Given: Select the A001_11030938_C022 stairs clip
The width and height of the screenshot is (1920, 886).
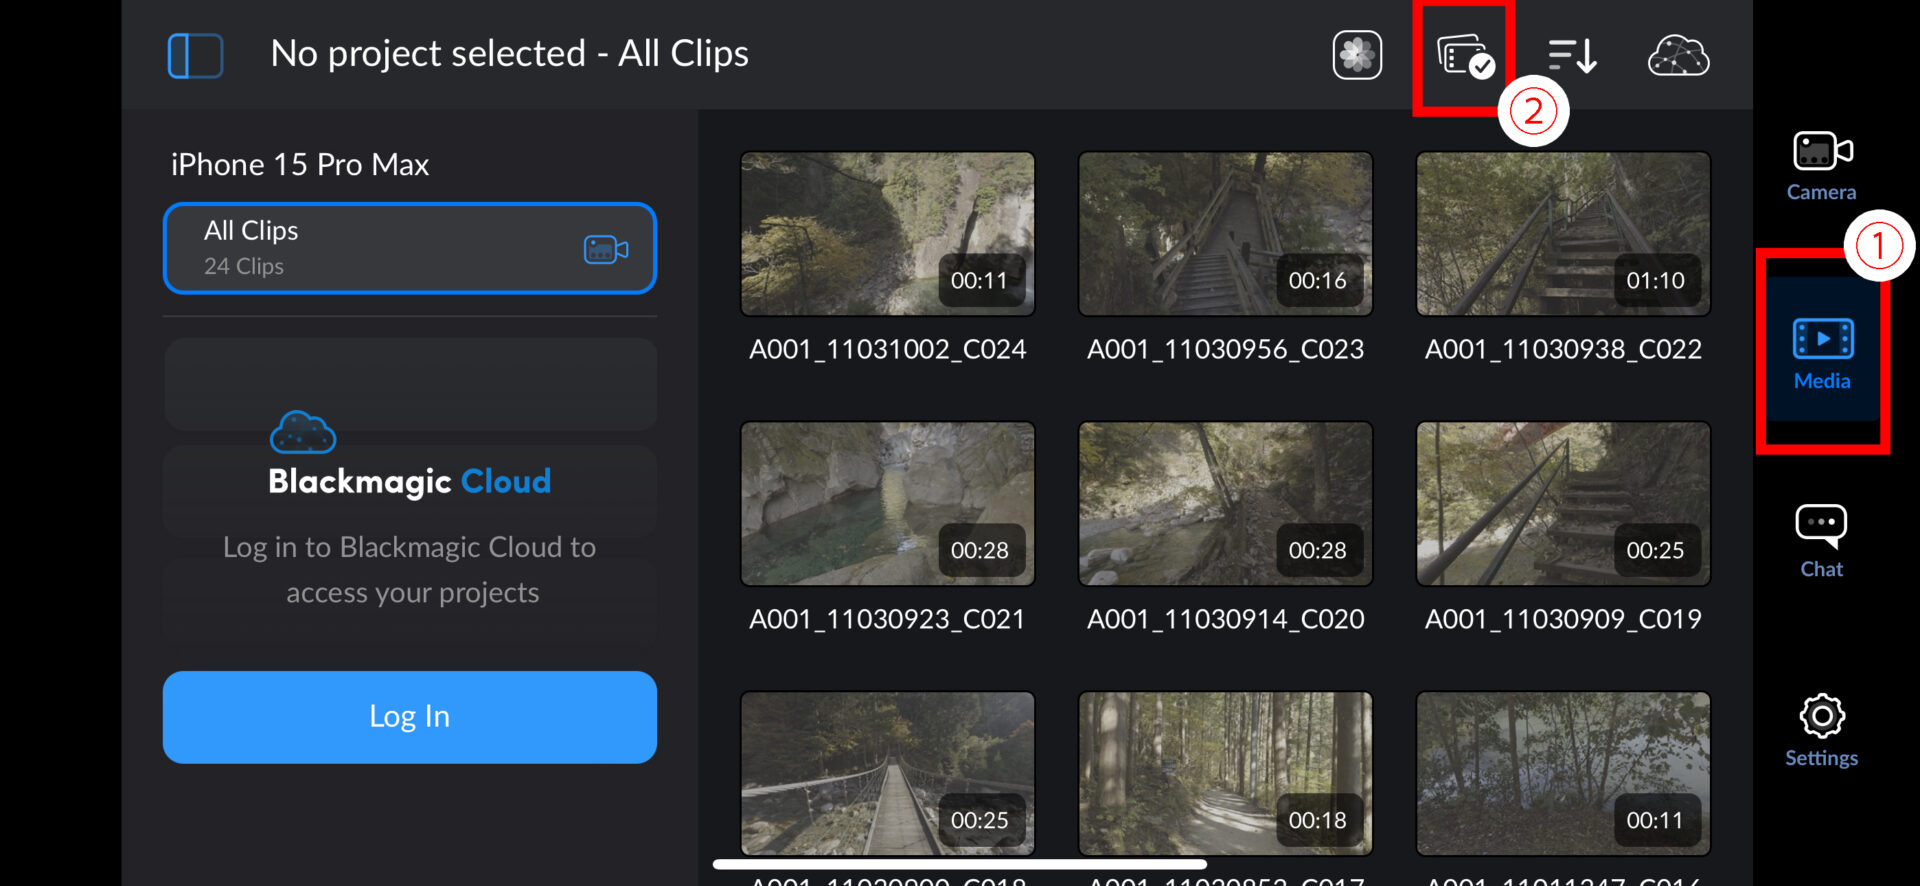Looking at the screenshot, I should point(1563,234).
